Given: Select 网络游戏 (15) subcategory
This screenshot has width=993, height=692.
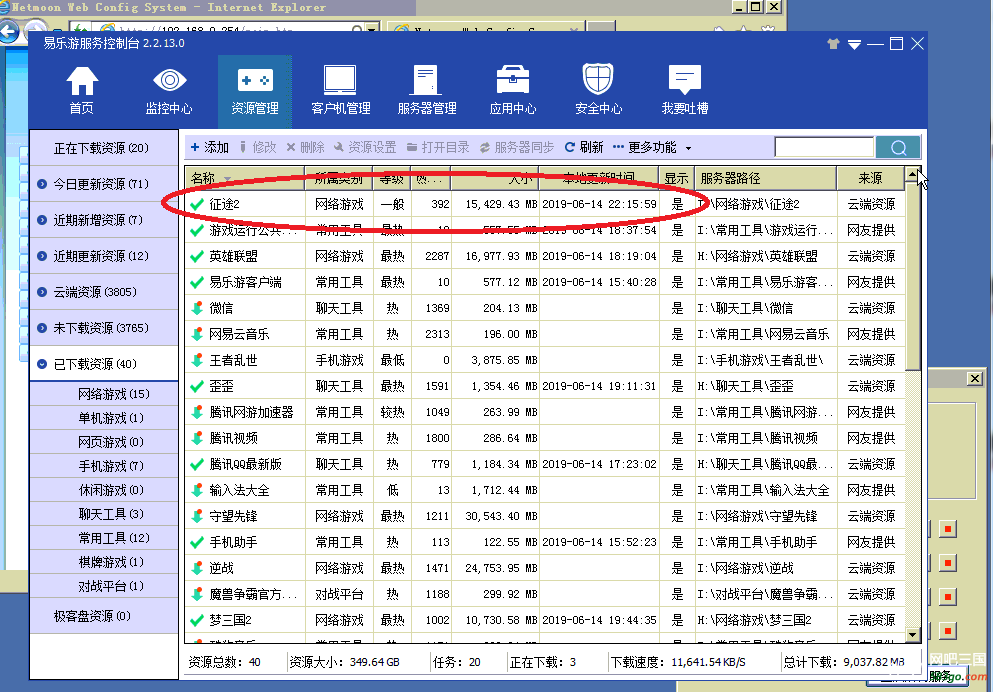Looking at the screenshot, I should pyautogui.click(x=104, y=394).
